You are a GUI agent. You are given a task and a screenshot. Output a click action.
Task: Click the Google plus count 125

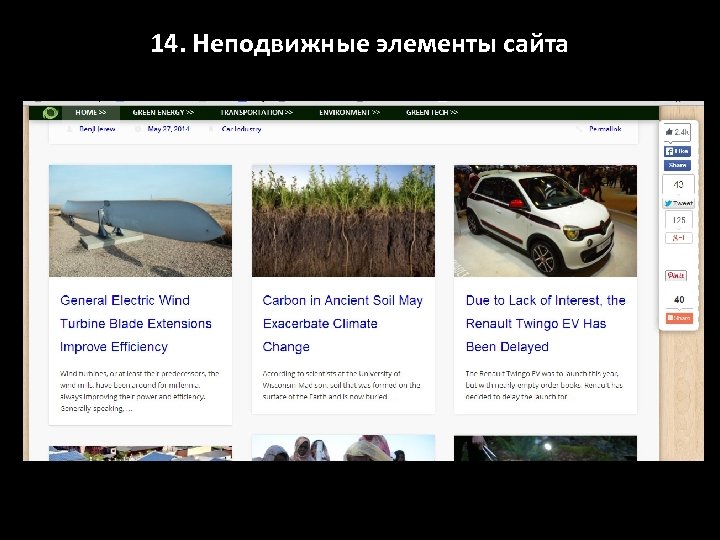pos(679,220)
